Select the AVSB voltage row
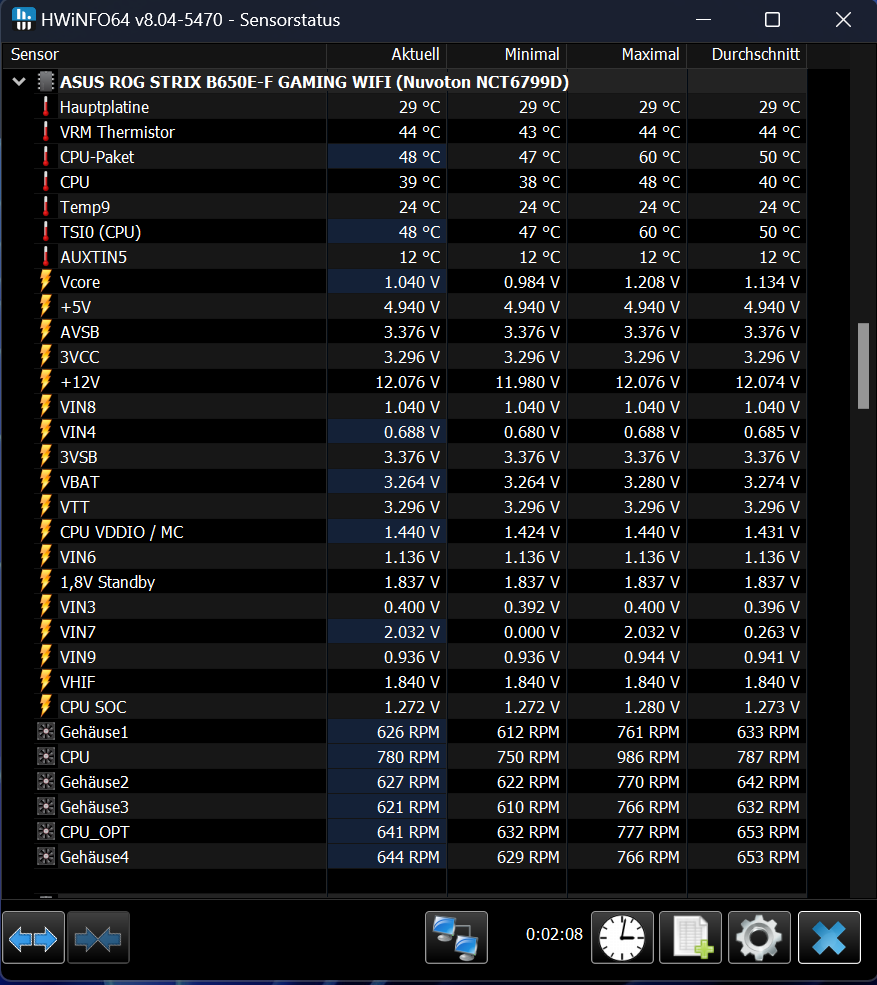877x985 pixels. coord(420,332)
